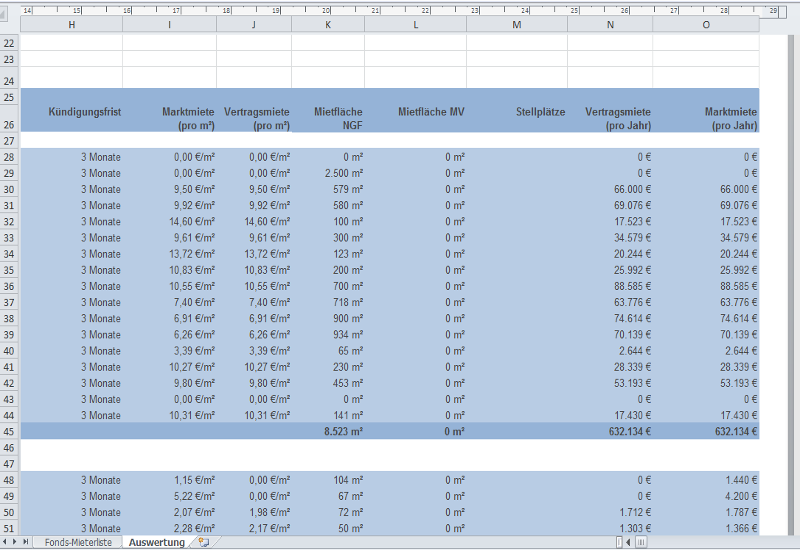The width and height of the screenshot is (800, 550).
Task: Select row 47 header
Action: (x=9, y=464)
